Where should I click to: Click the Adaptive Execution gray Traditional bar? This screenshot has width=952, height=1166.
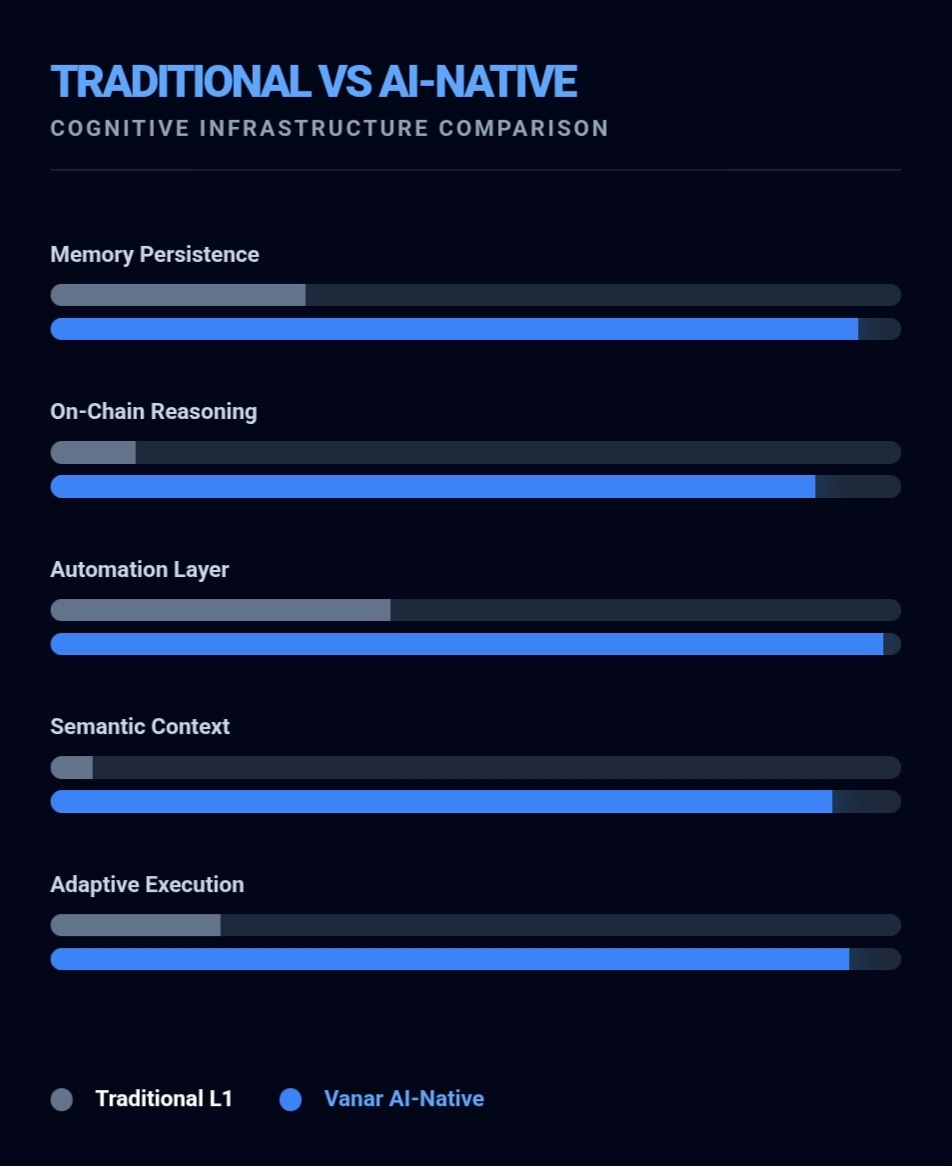(x=135, y=925)
